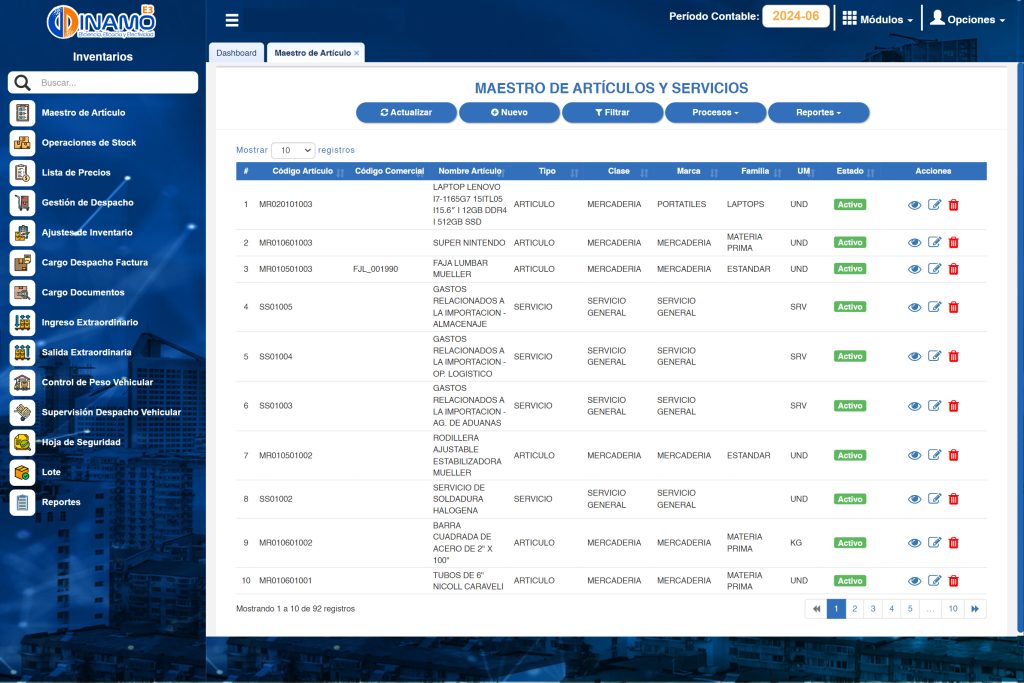
Task: Open the Módulos dropdown in header
Action: pyautogui.click(x=877, y=19)
